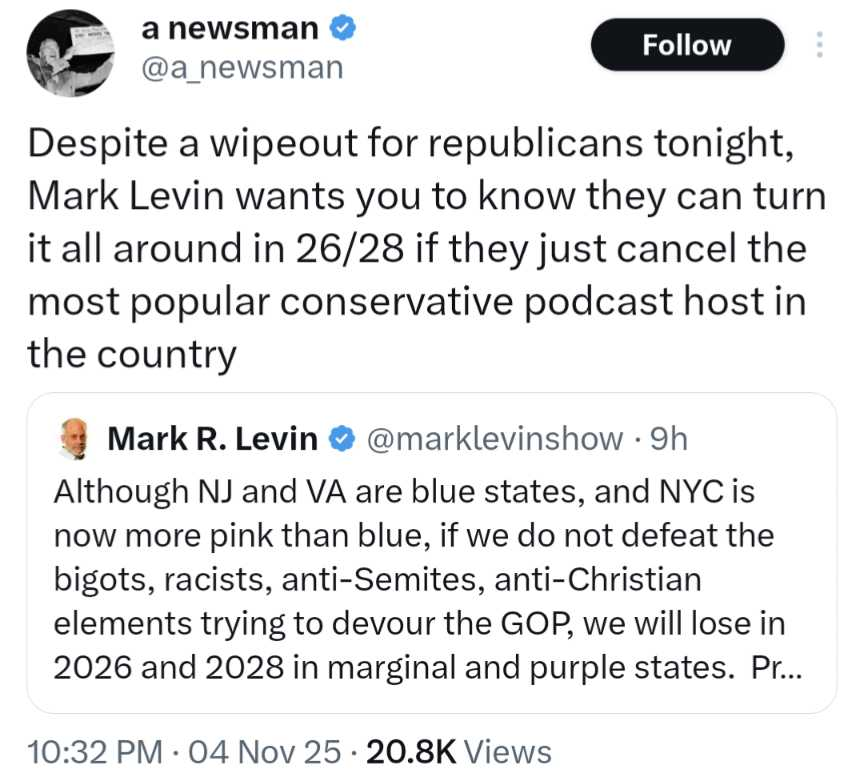This screenshot has width=864, height=773.
Task: Click the "Views" label at the bottom
Action: (508, 751)
